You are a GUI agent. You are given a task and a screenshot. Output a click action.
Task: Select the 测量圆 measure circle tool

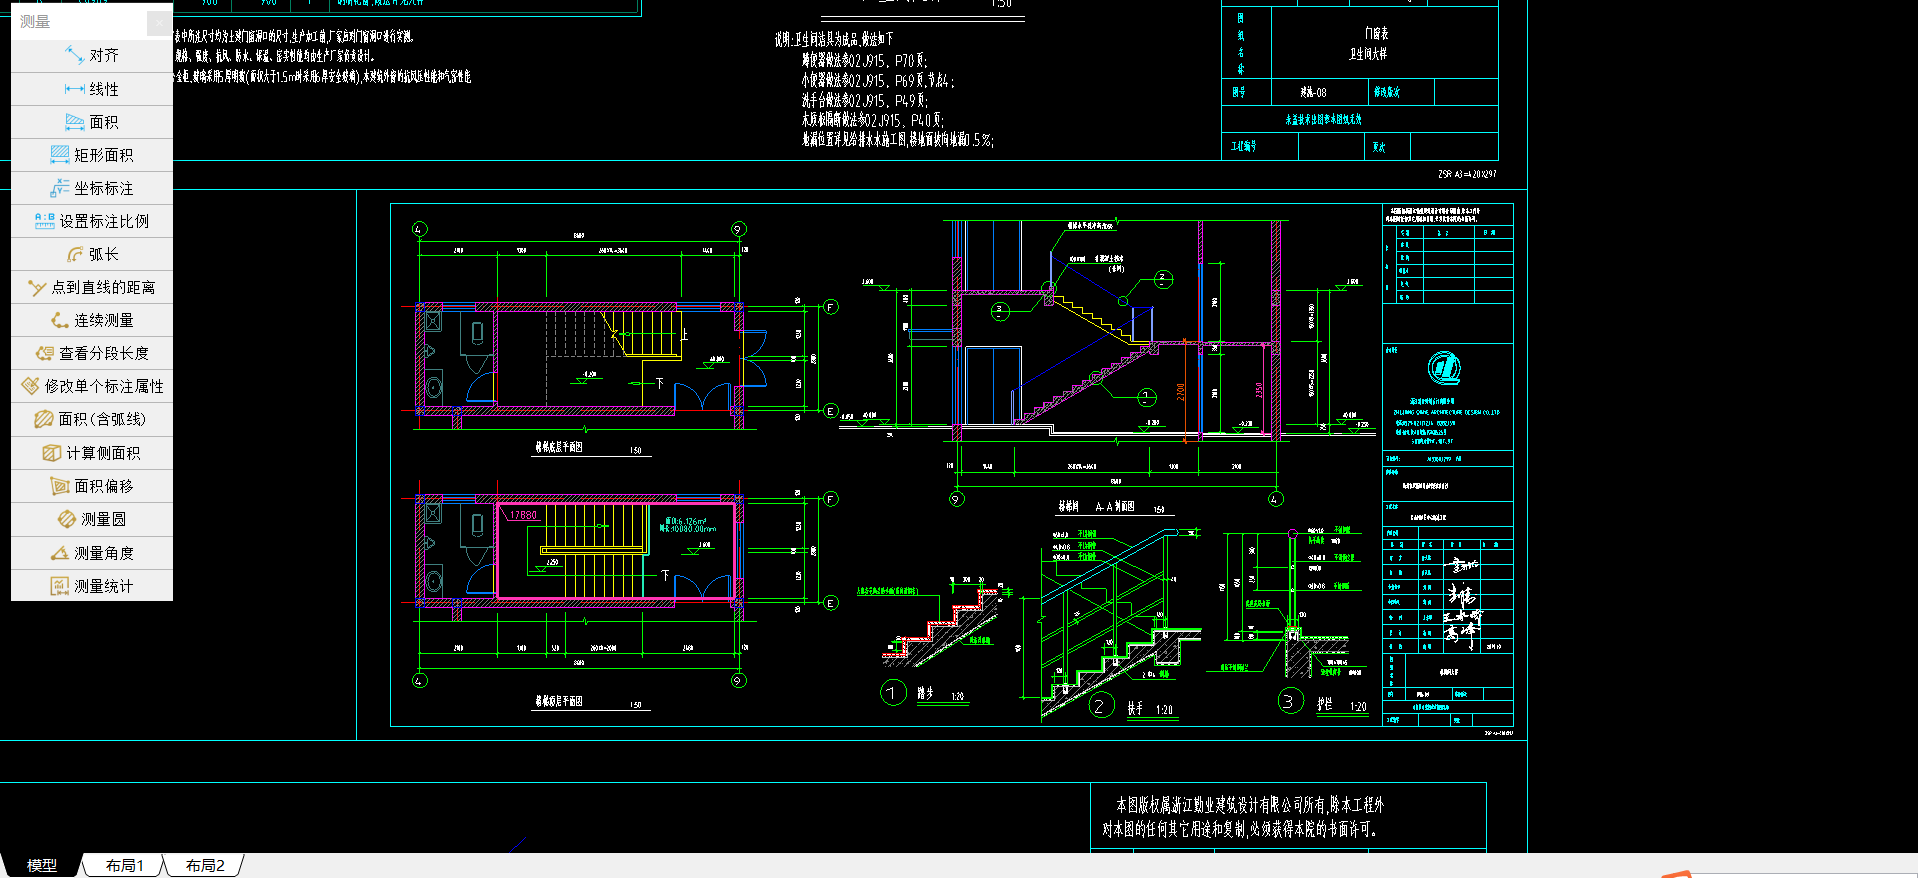click(x=92, y=519)
